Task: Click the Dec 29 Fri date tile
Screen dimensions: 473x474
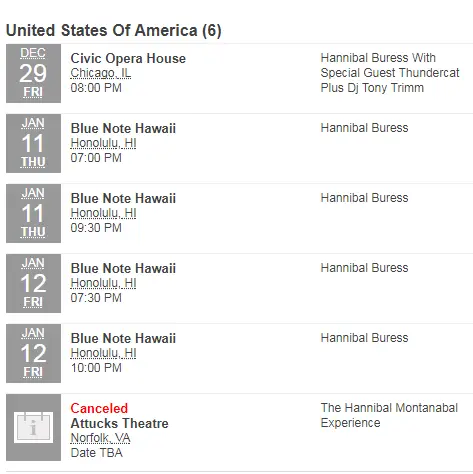Action: click(33, 73)
